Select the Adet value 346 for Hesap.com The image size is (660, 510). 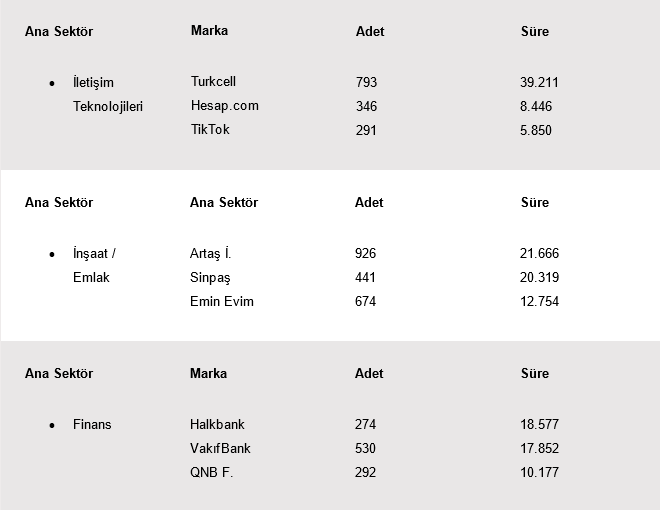366,106
